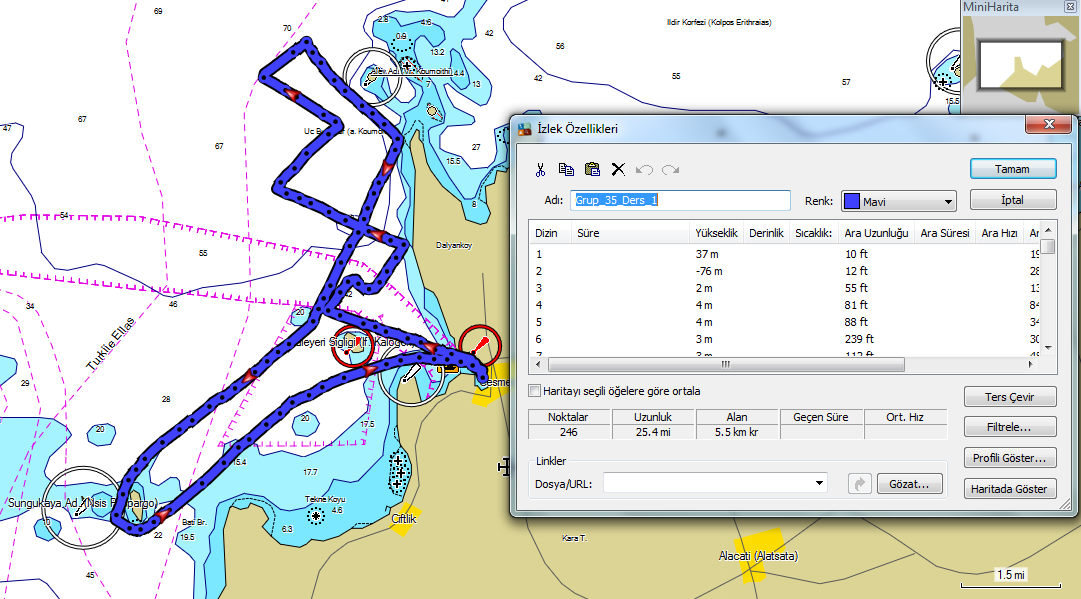Click the Ciftlik town label on map

[404, 519]
